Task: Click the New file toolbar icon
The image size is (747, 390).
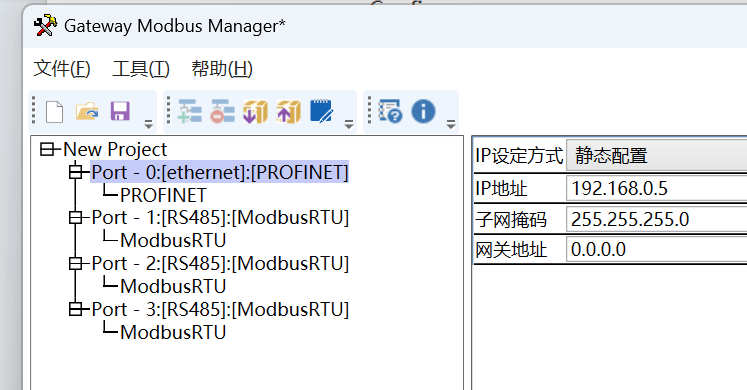Action: [x=54, y=112]
